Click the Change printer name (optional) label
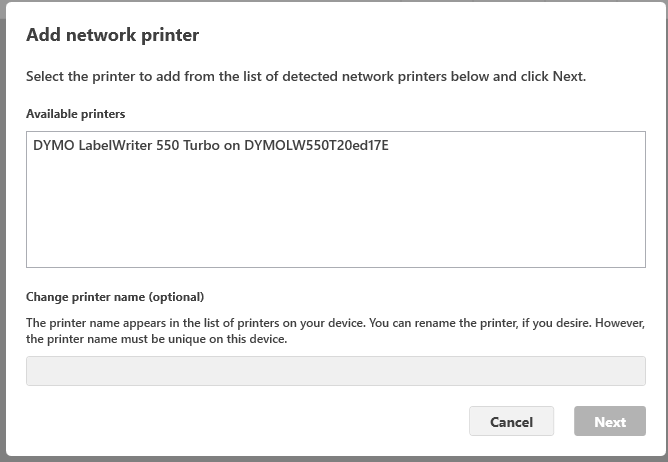The width and height of the screenshot is (668, 462). pyautogui.click(x=115, y=297)
